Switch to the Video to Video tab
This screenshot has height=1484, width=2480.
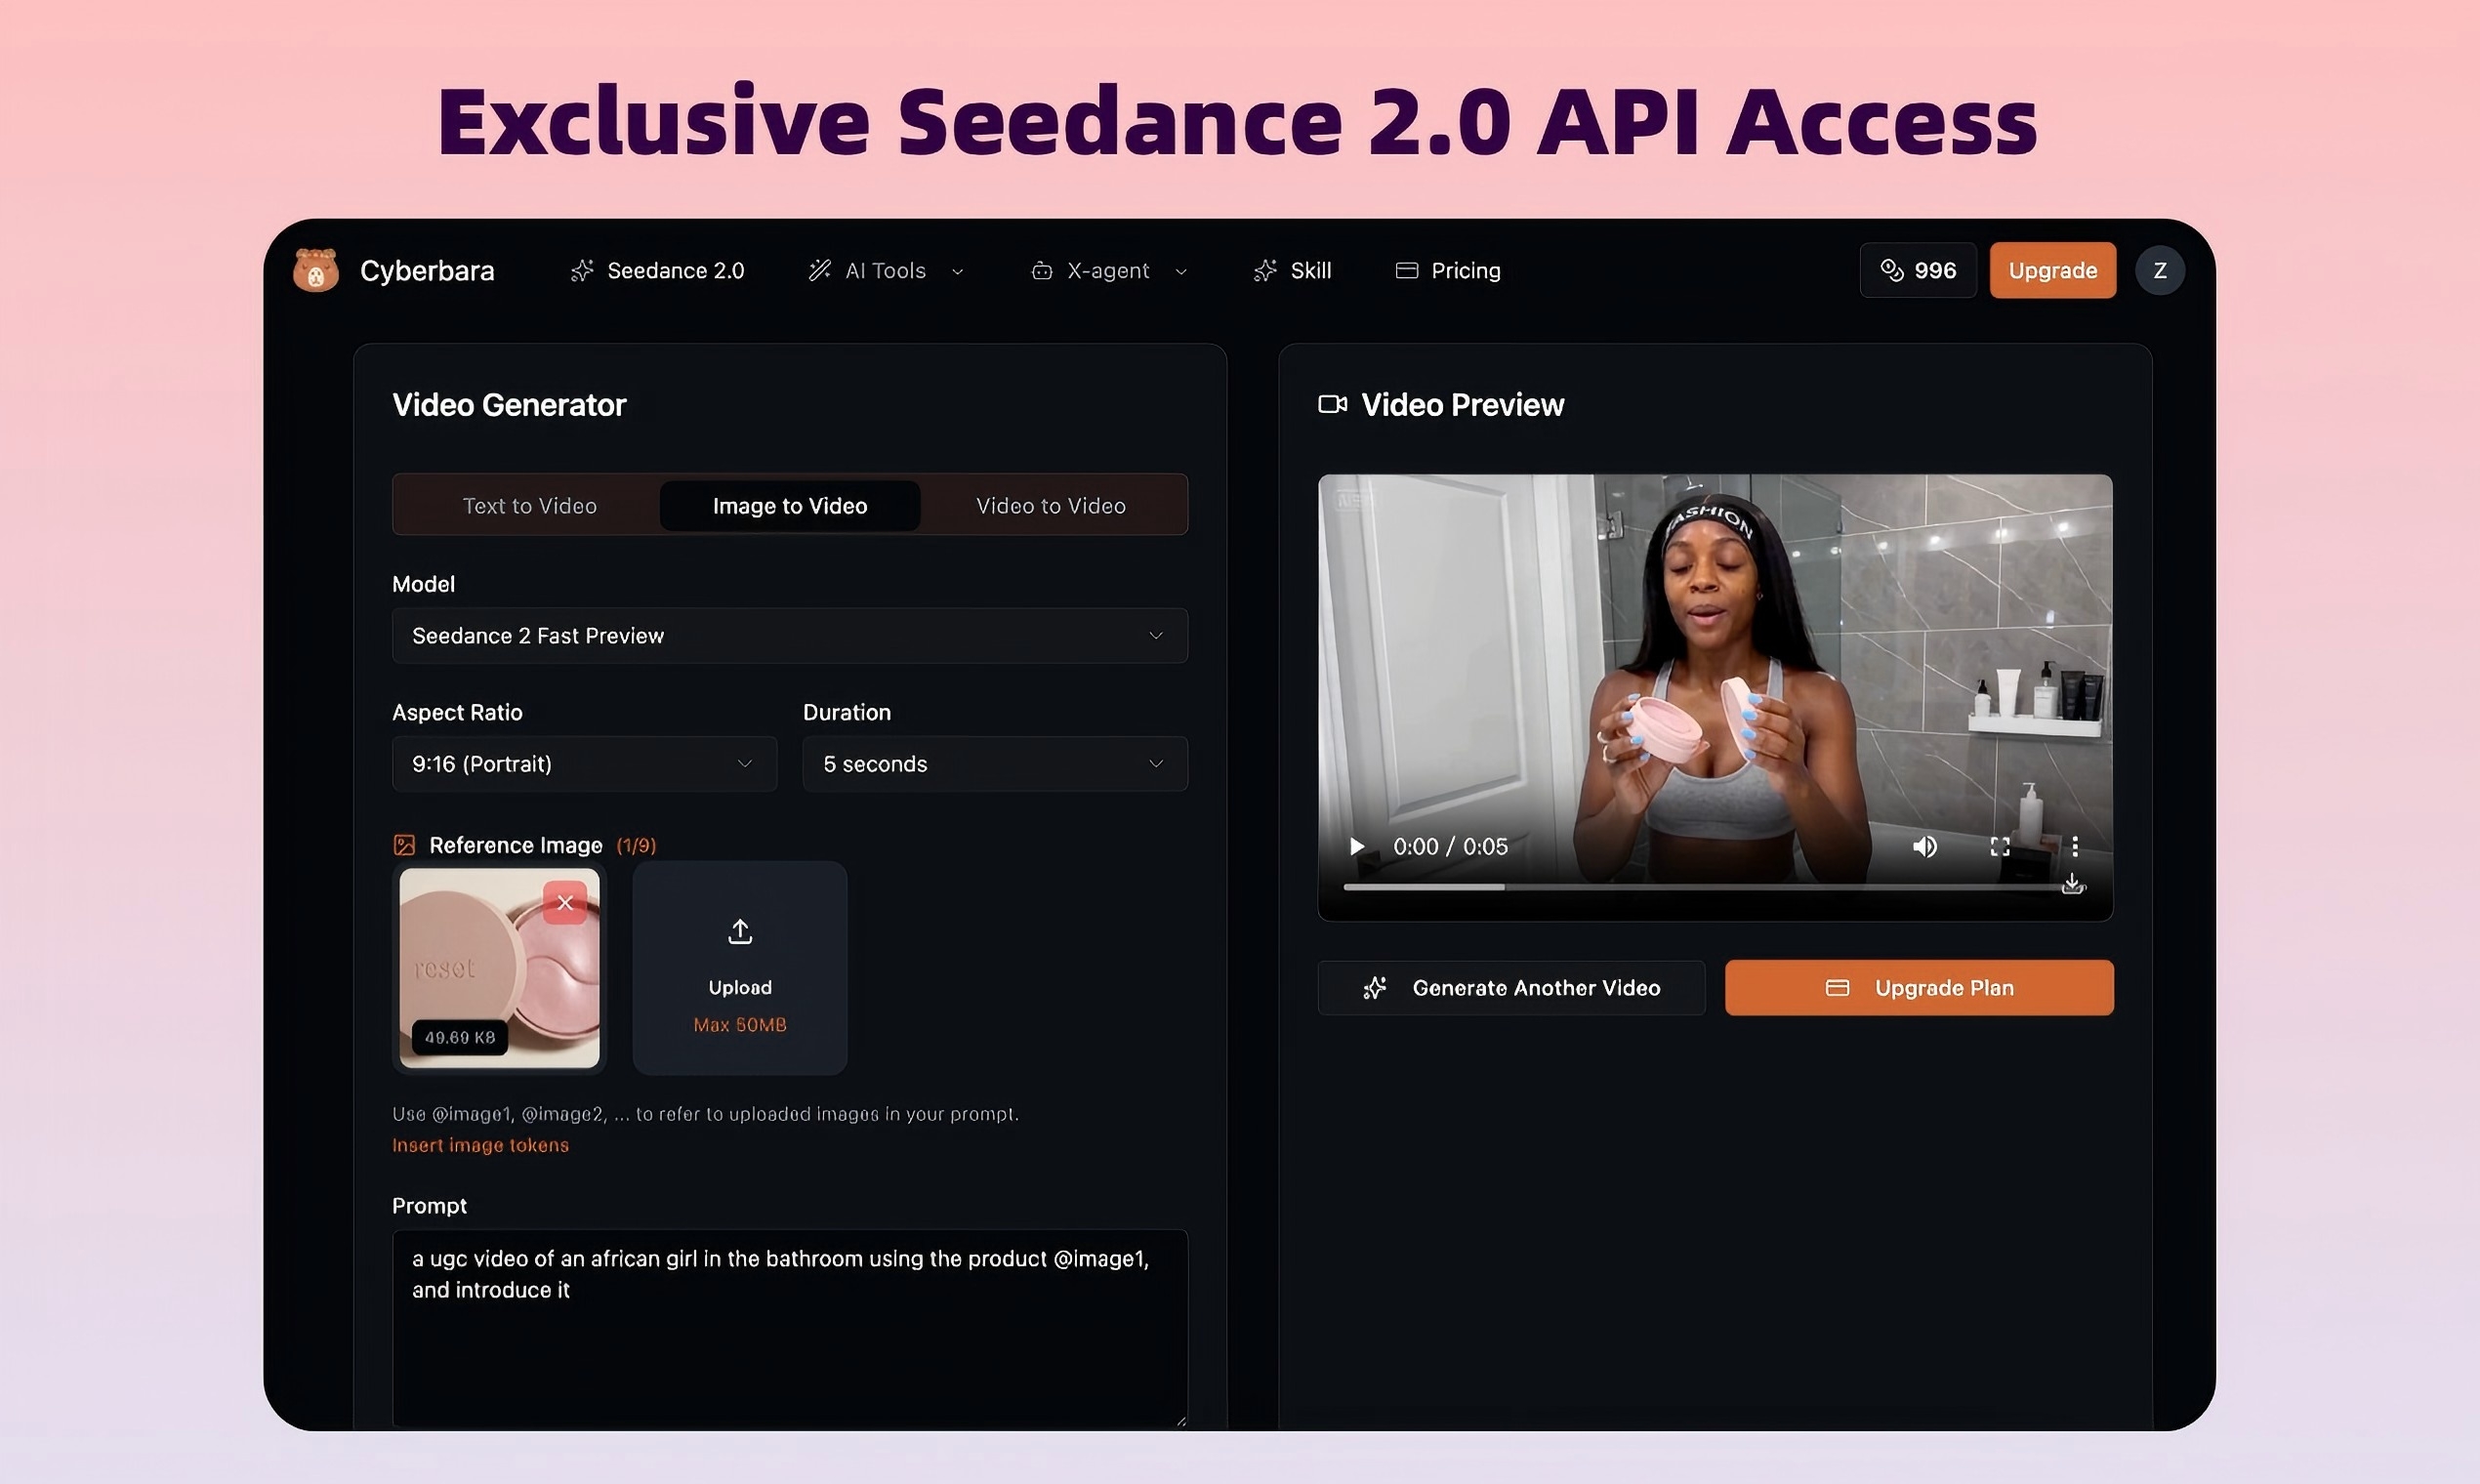pyautogui.click(x=1049, y=505)
